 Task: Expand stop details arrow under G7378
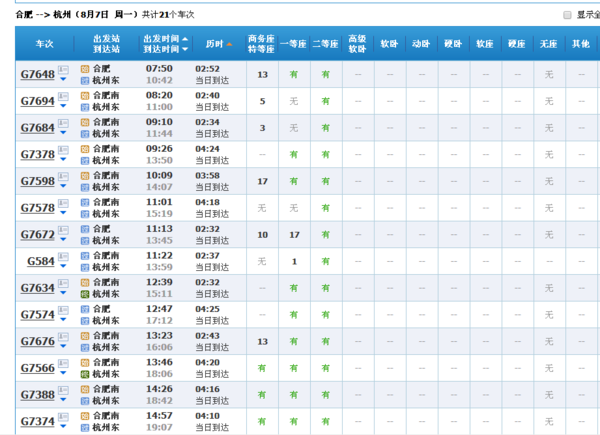click(63, 159)
